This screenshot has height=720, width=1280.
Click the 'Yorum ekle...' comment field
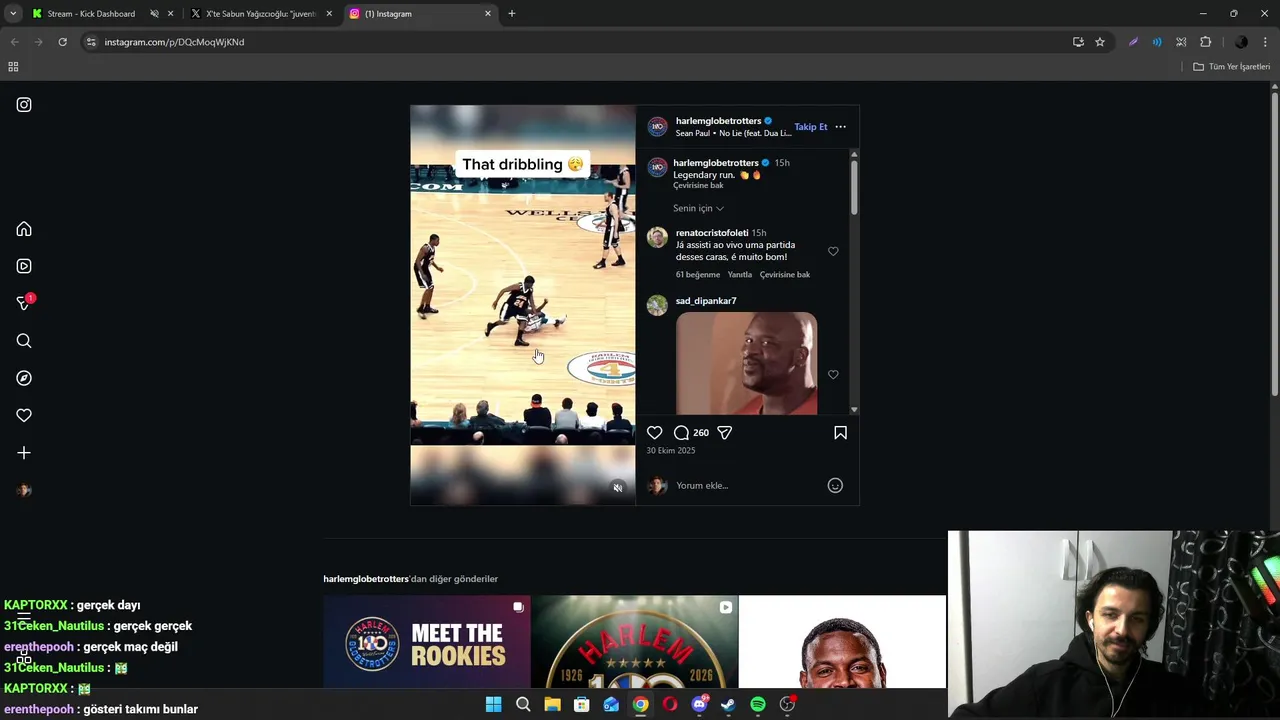pos(748,486)
